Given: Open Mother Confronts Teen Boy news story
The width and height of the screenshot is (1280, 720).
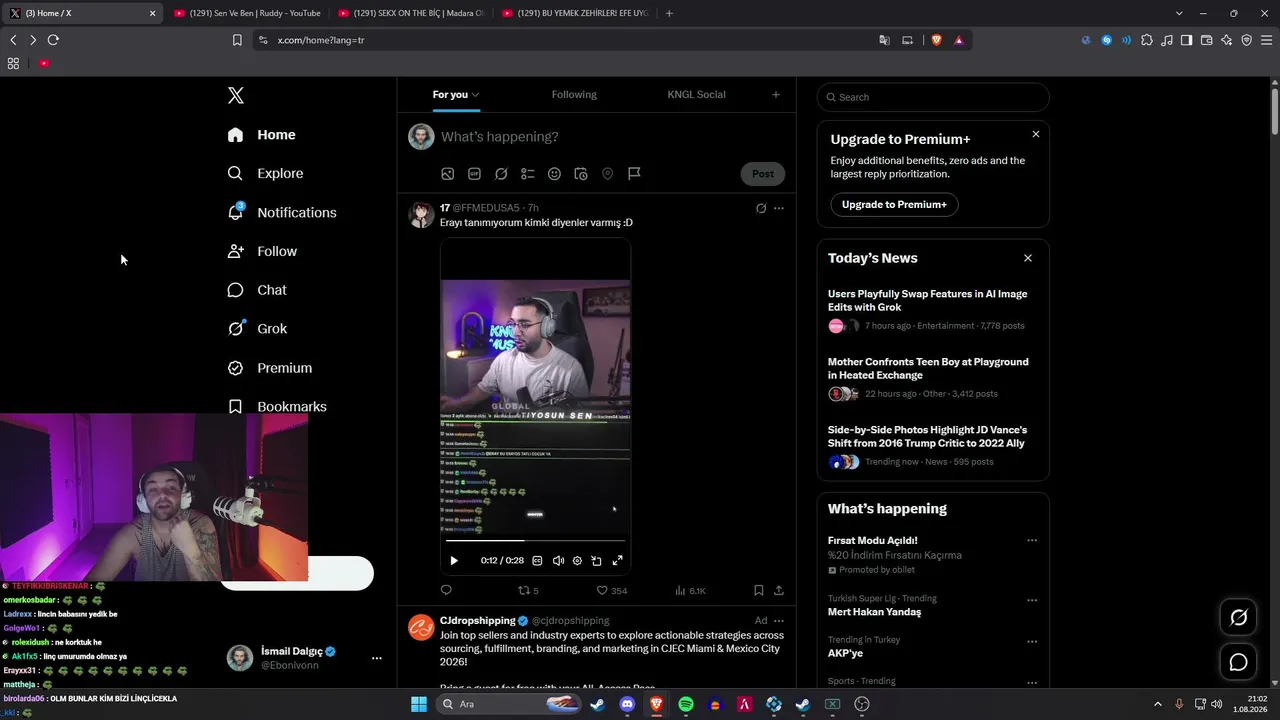Looking at the screenshot, I should [928, 369].
